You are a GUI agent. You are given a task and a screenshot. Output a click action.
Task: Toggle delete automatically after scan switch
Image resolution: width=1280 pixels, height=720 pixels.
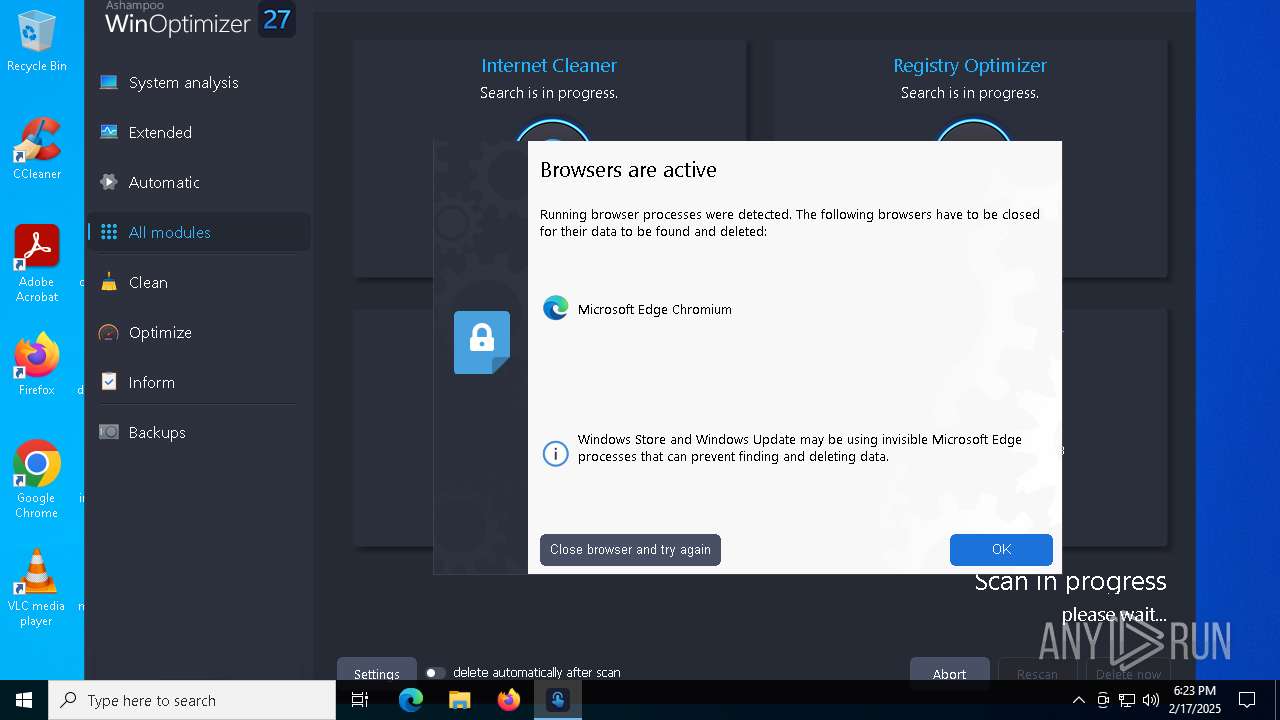(x=435, y=673)
